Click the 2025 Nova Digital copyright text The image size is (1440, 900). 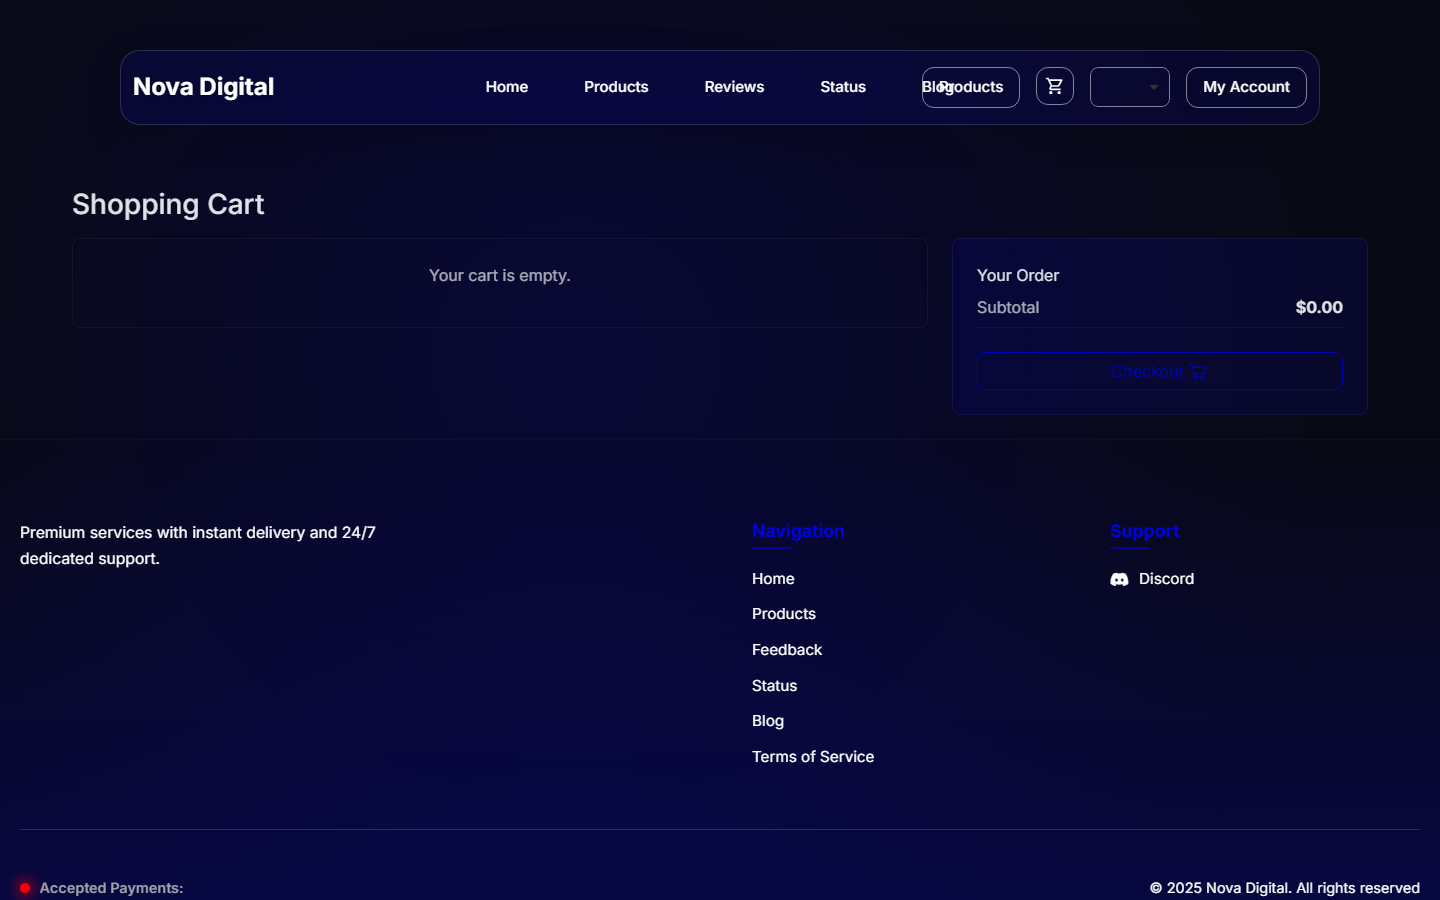pos(1284,888)
